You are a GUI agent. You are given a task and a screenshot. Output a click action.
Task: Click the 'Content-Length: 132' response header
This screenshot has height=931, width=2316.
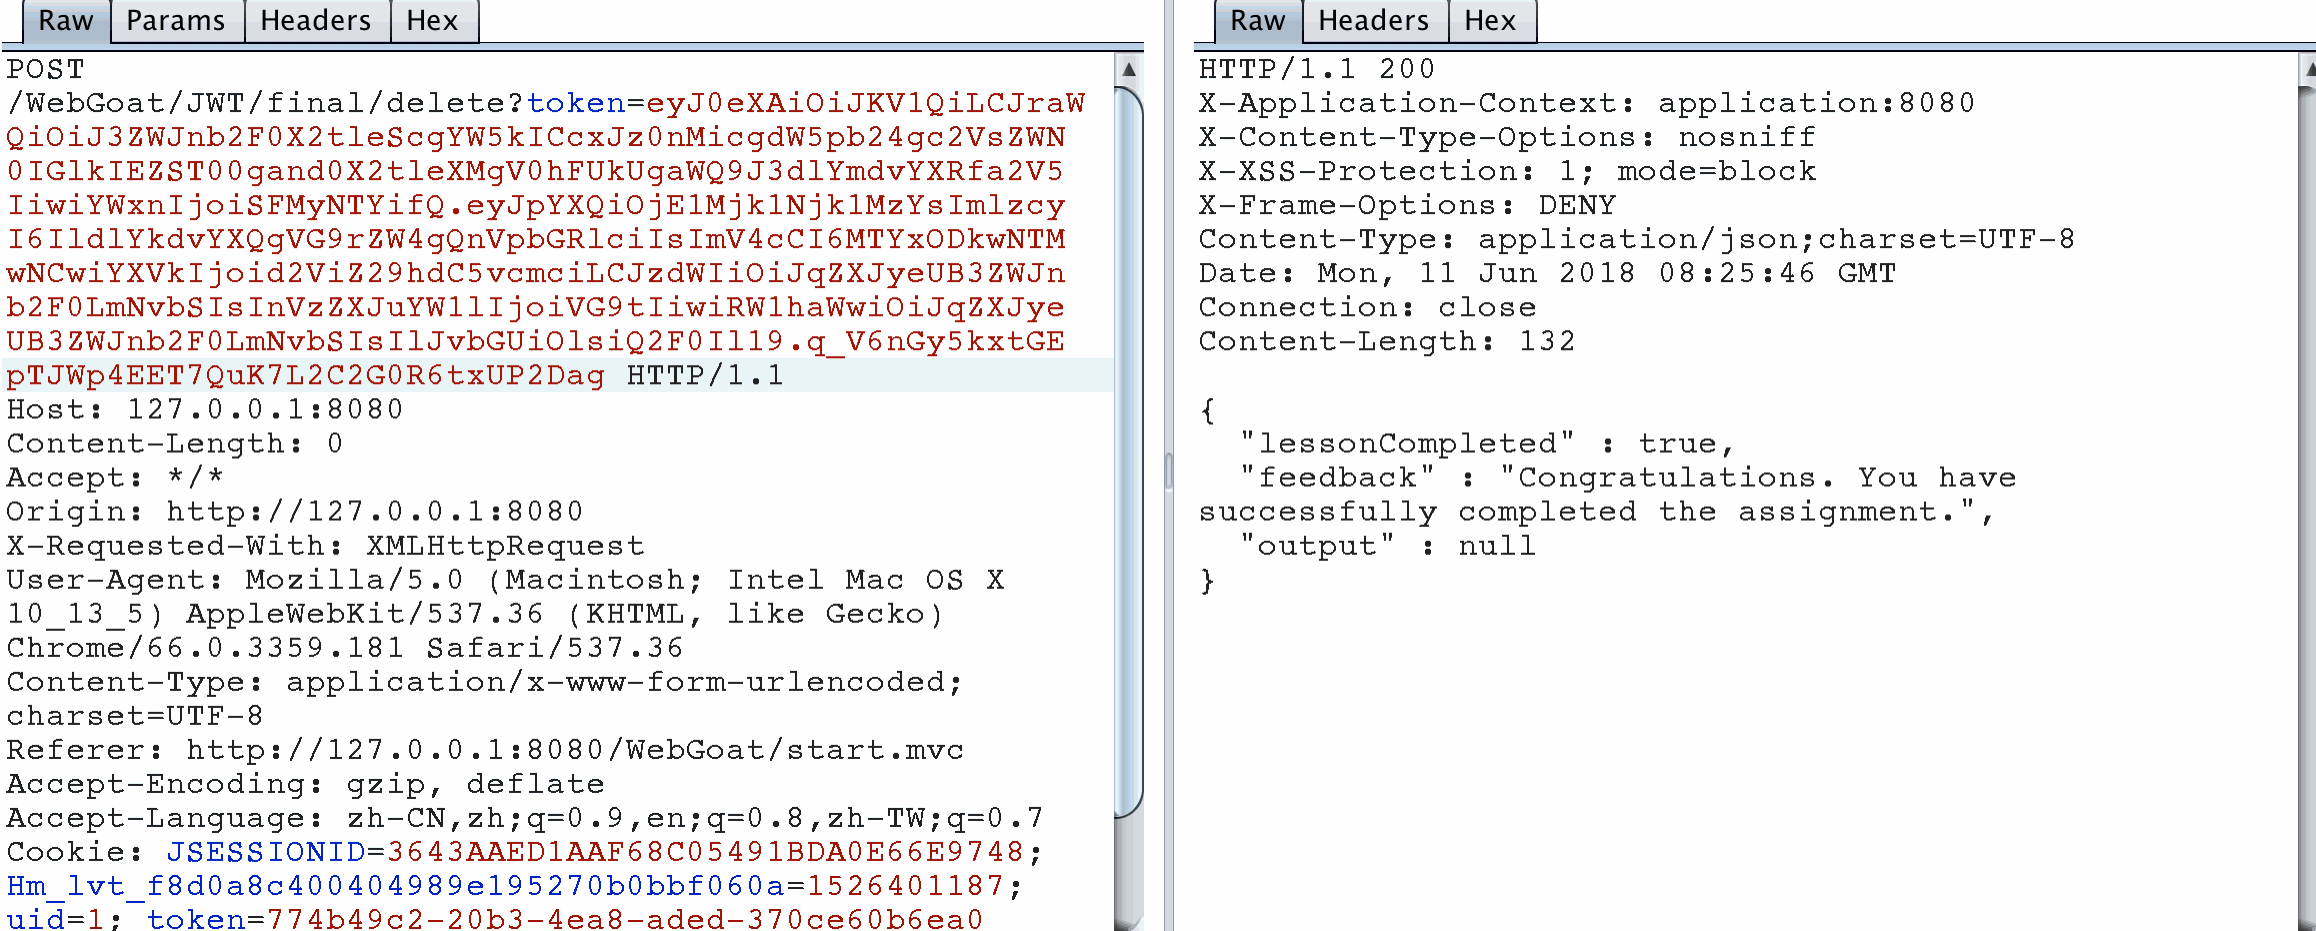pos(1387,341)
